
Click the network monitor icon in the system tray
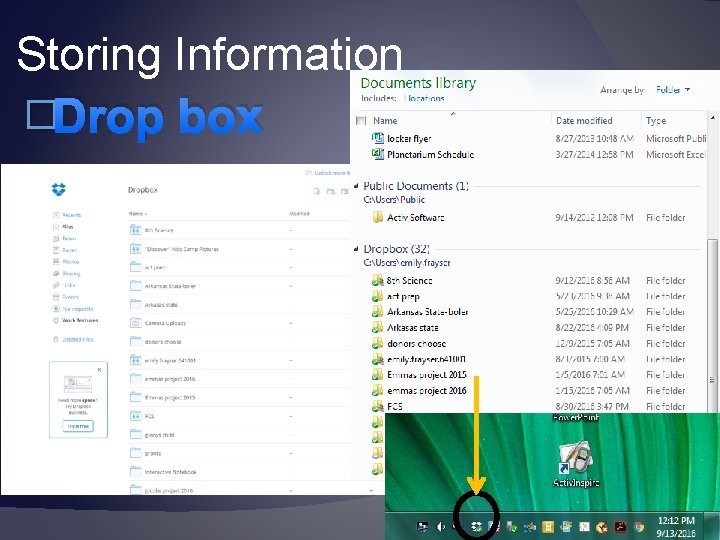point(422,527)
